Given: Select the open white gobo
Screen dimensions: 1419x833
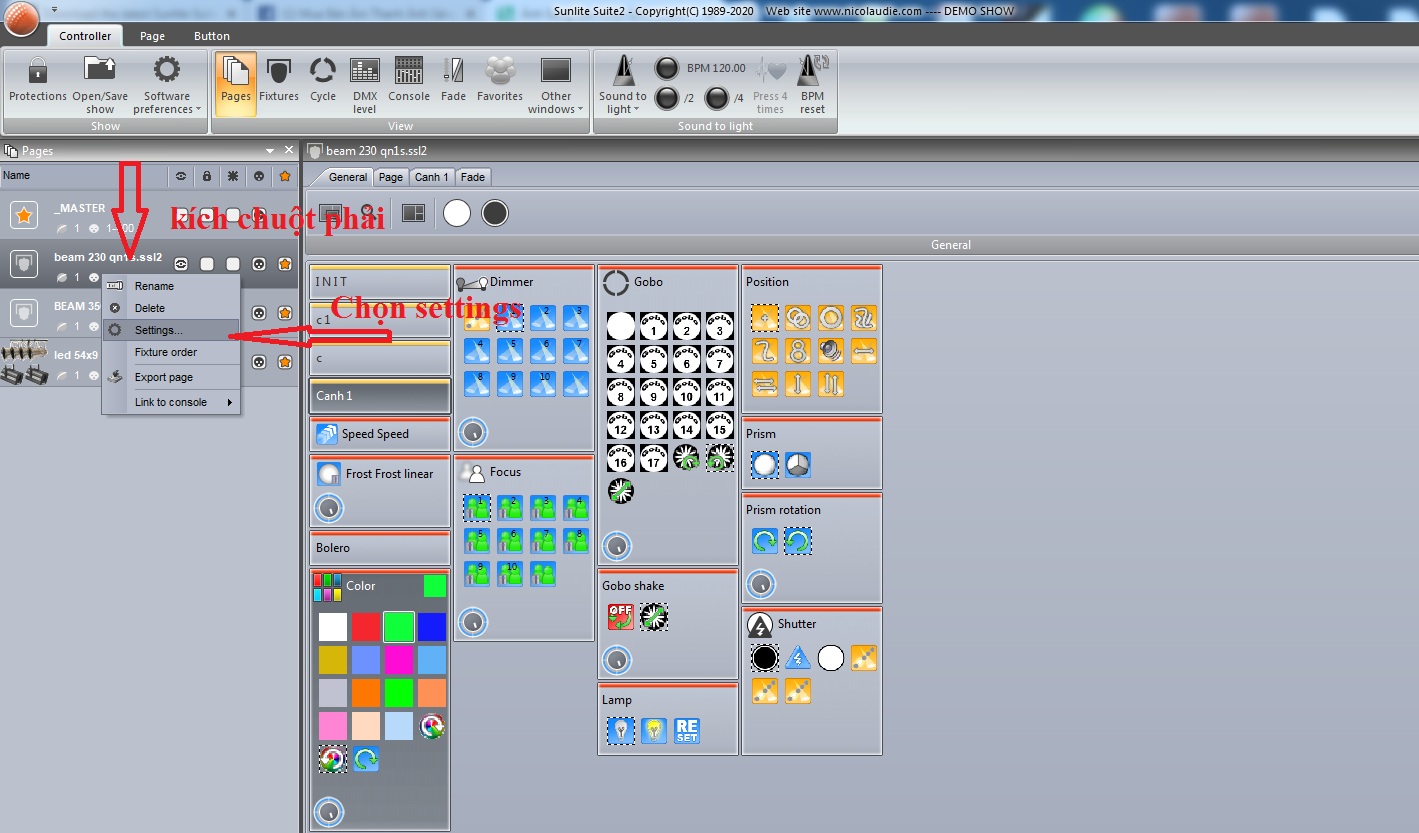Looking at the screenshot, I should point(621,326).
